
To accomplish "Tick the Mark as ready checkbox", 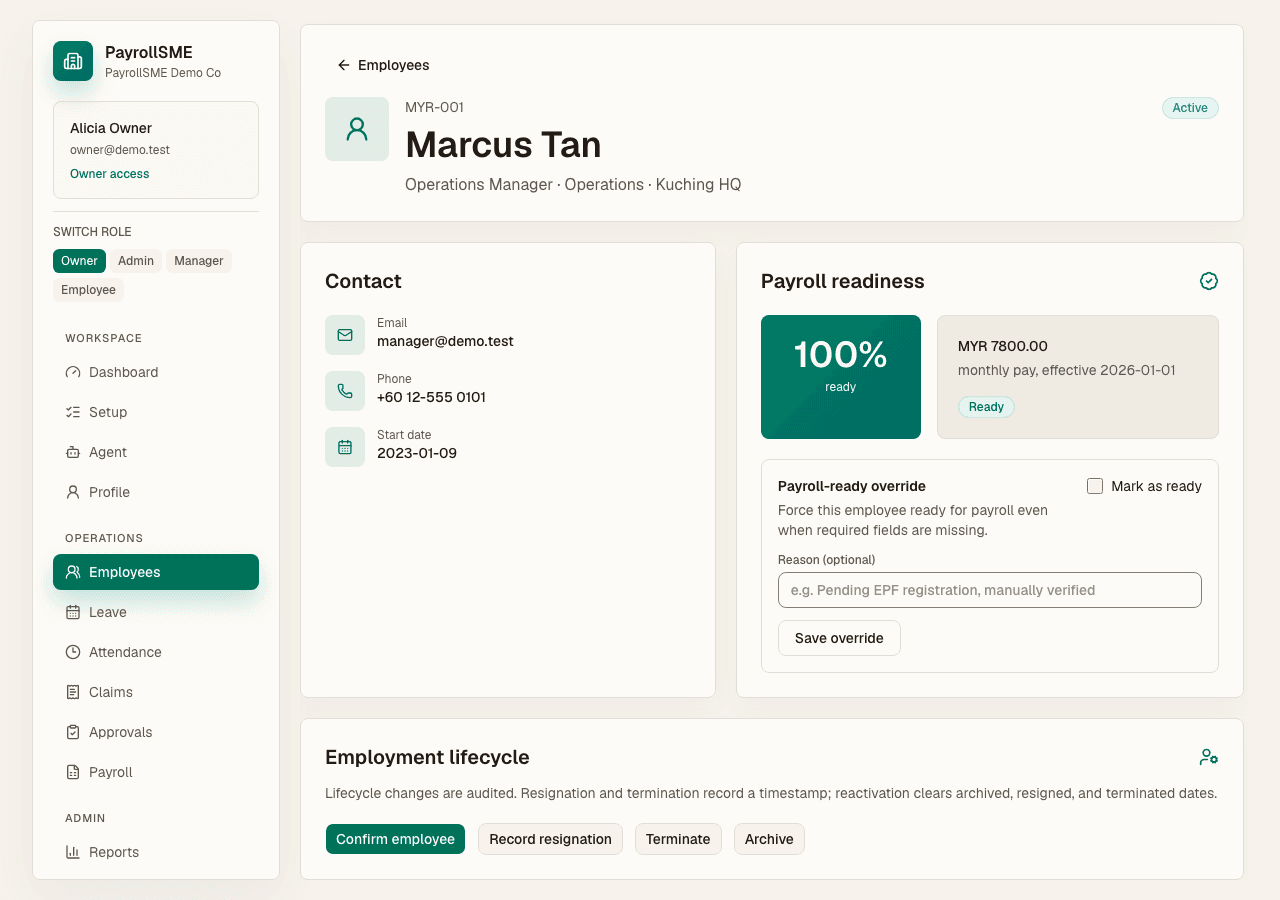I will coord(1095,486).
